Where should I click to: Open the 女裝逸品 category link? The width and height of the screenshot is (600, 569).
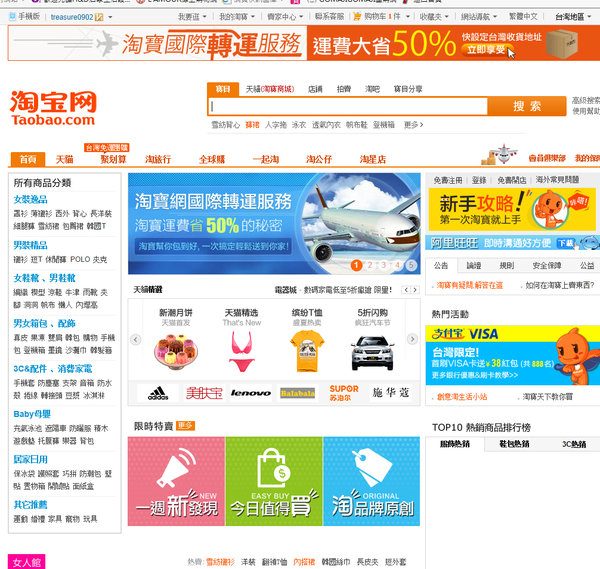[x=30, y=199]
